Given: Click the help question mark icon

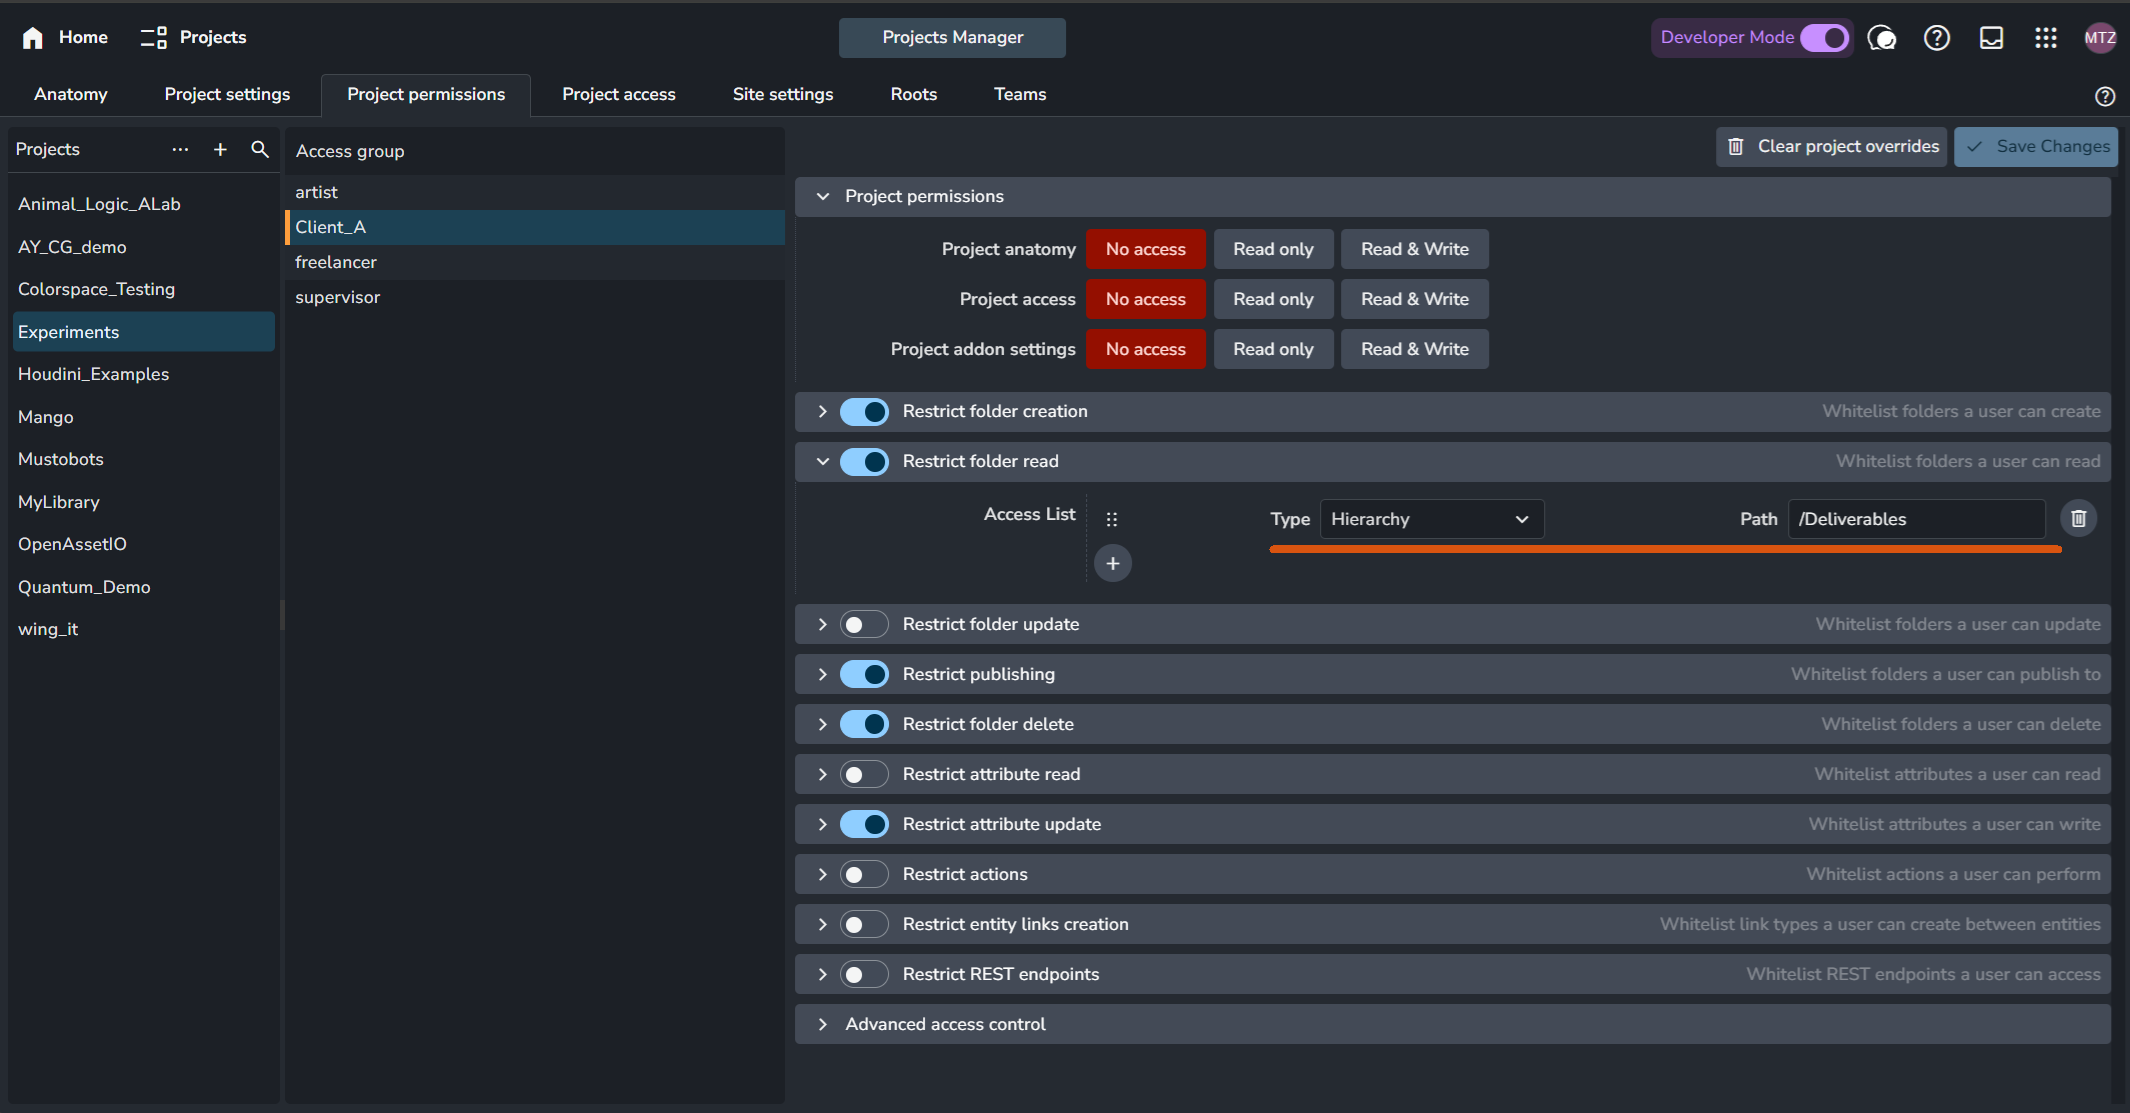Looking at the screenshot, I should (x=1937, y=38).
